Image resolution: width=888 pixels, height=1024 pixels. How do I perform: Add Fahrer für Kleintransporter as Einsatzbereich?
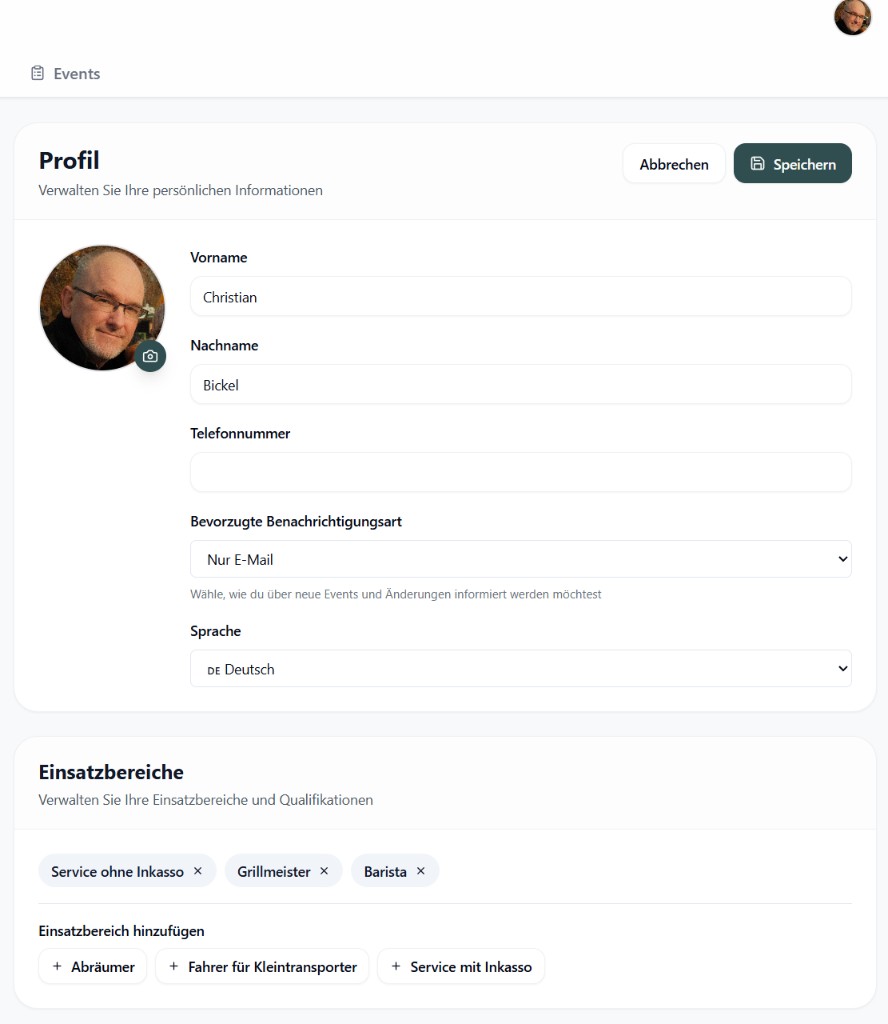coord(262,967)
